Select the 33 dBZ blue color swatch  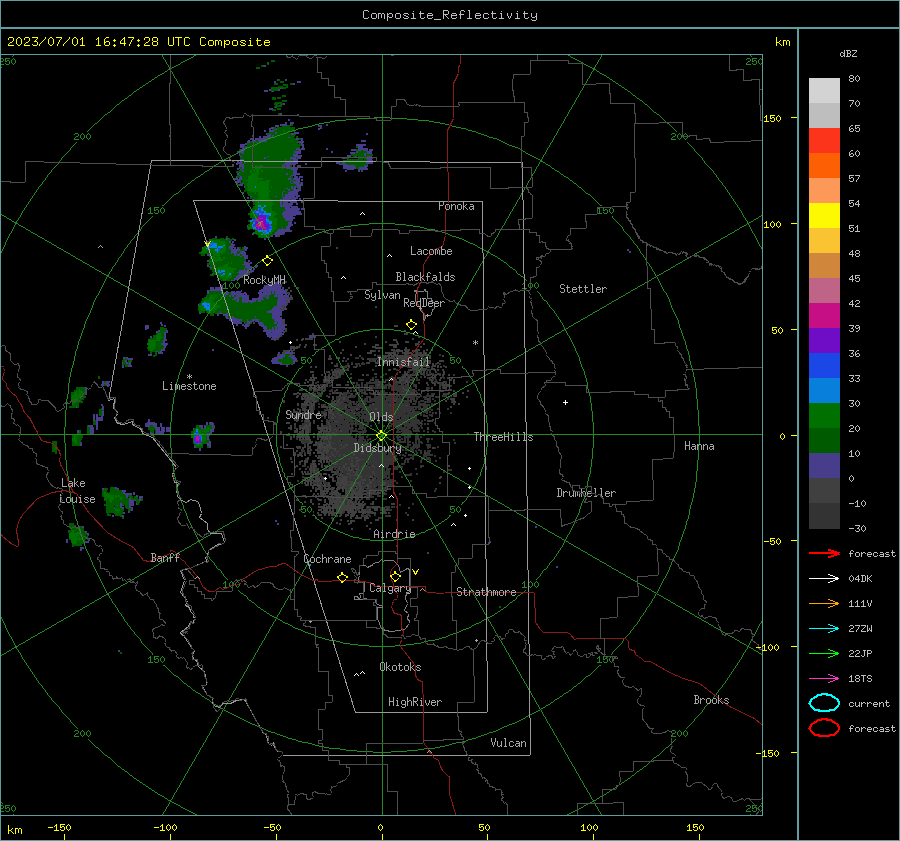(824, 365)
